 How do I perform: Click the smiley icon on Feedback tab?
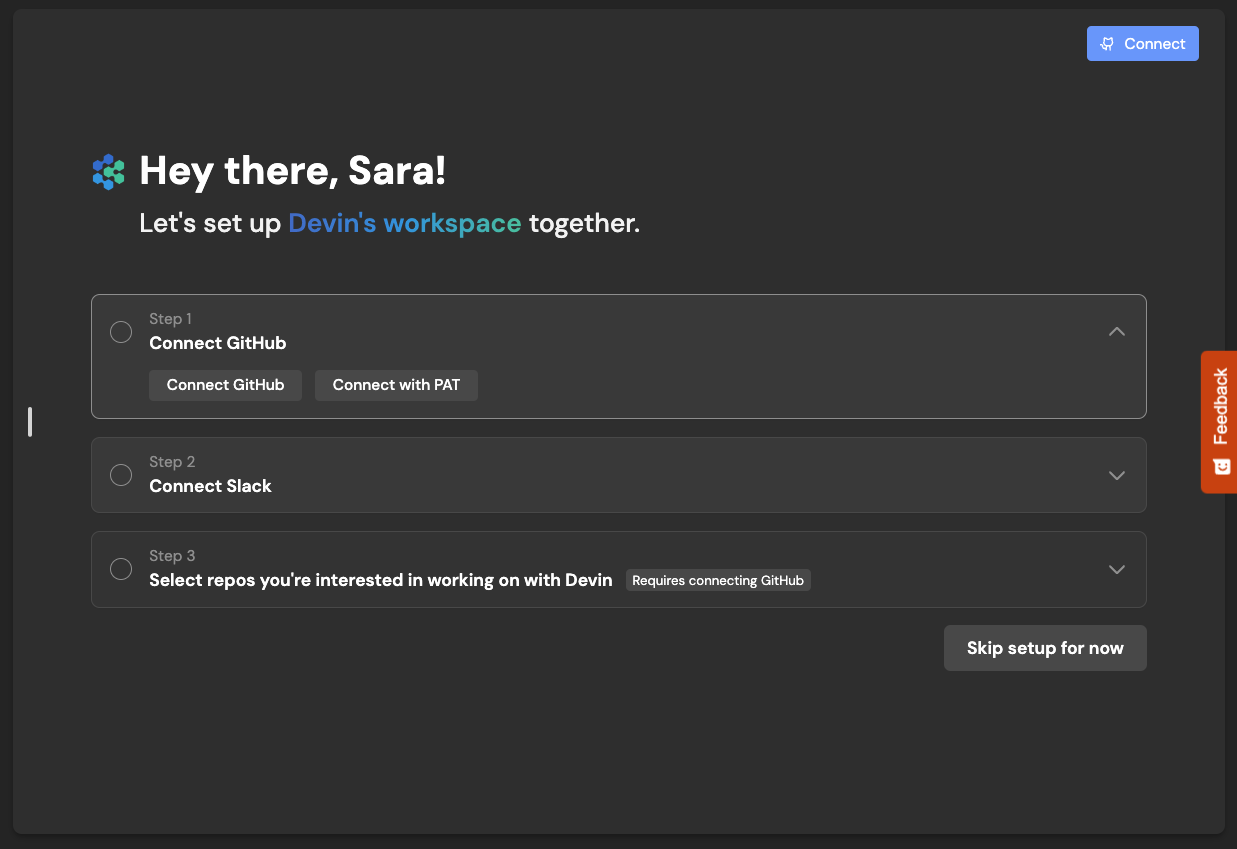(x=1220, y=467)
